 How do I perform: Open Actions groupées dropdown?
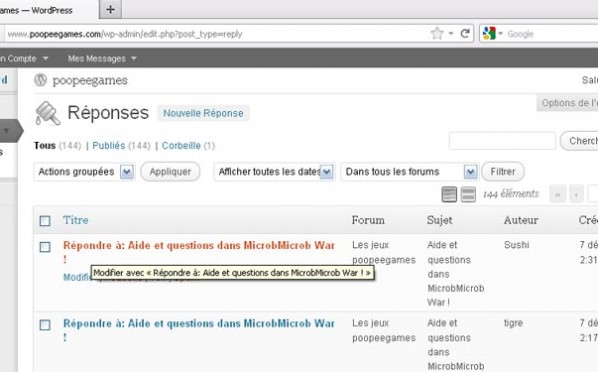pos(85,172)
